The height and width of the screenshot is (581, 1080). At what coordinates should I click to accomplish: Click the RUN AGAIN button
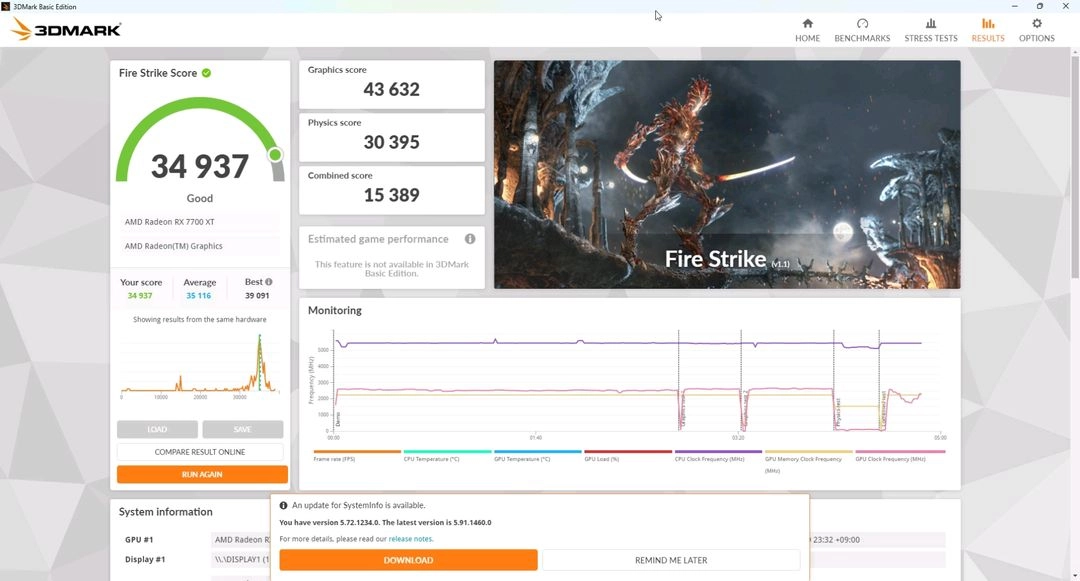(202, 474)
